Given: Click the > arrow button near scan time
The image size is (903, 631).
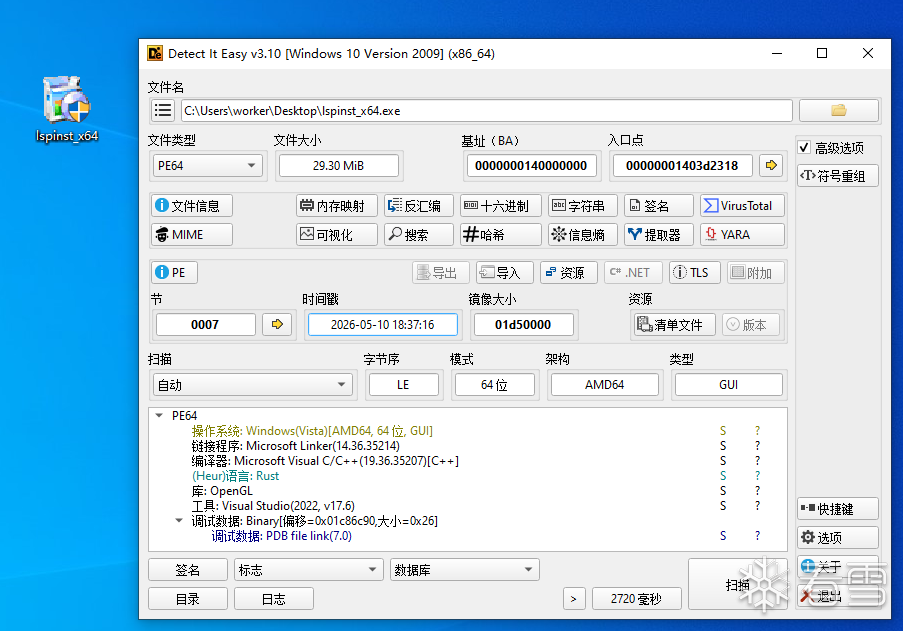Looking at the screenshot, I should (x=574, y=599).
